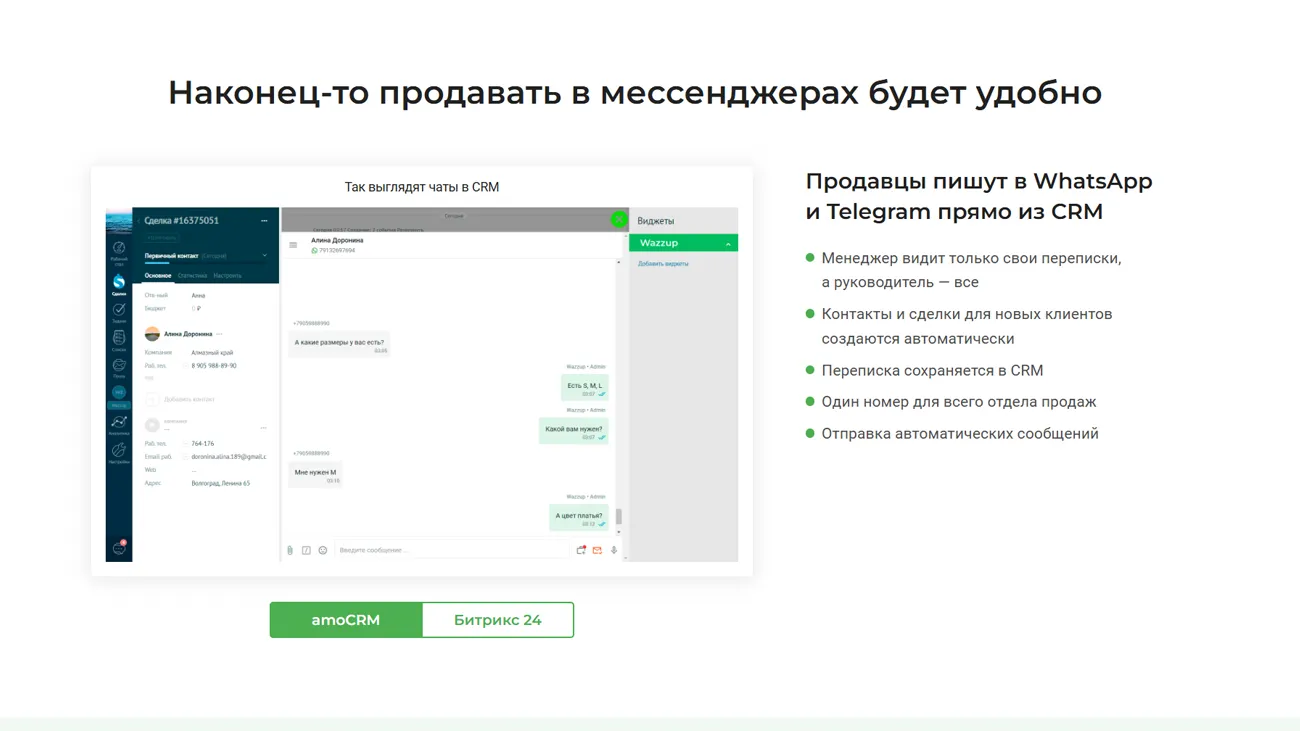
Task: Switch to the amoCRM tab
Action: [346, 620]
